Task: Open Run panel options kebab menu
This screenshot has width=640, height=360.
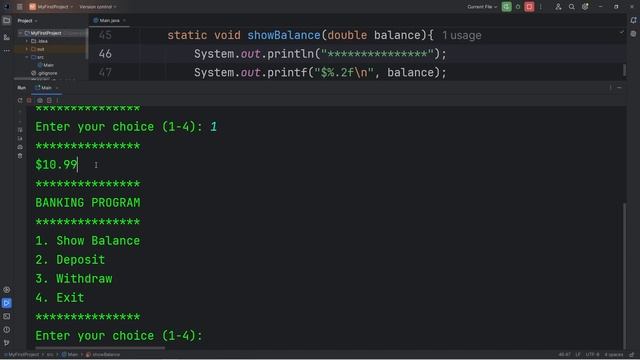Action: (610, 88)
